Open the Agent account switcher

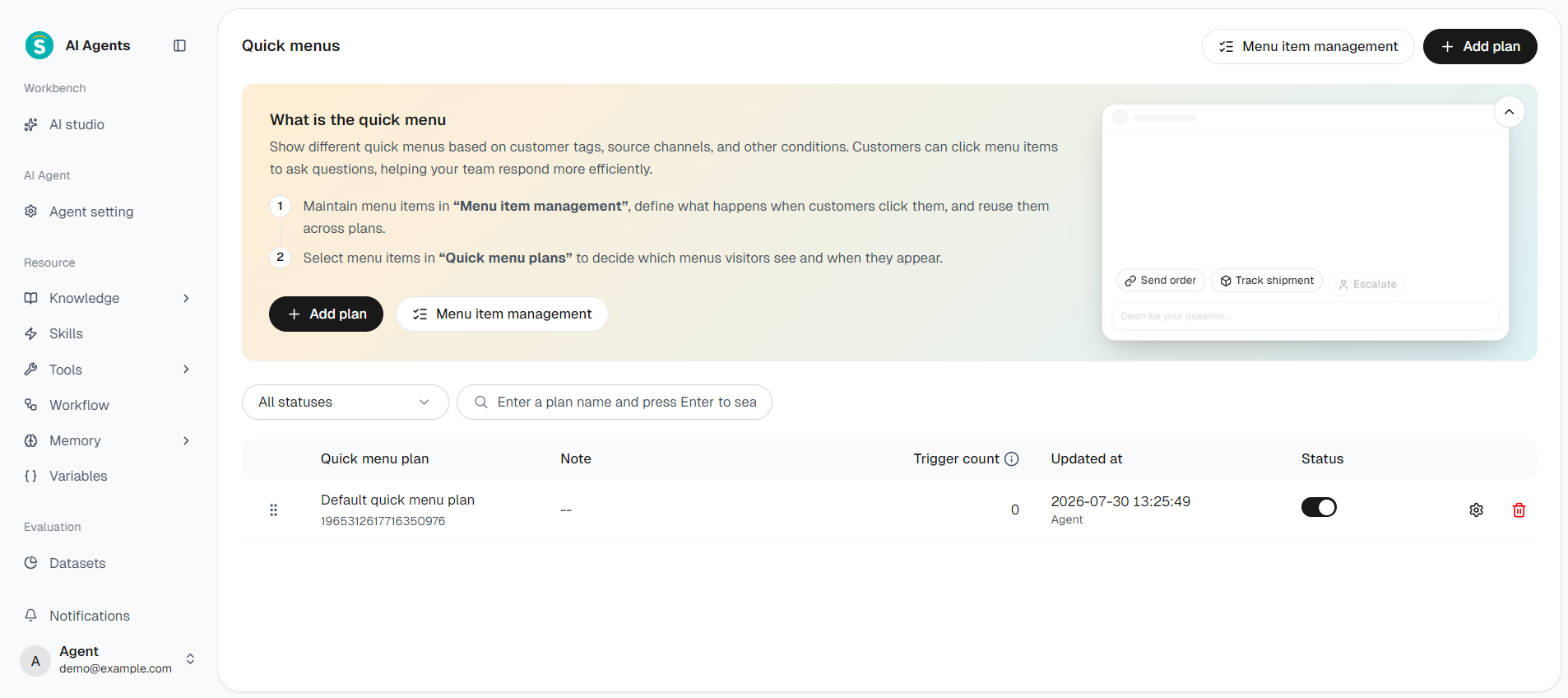(x=108, y=660)
